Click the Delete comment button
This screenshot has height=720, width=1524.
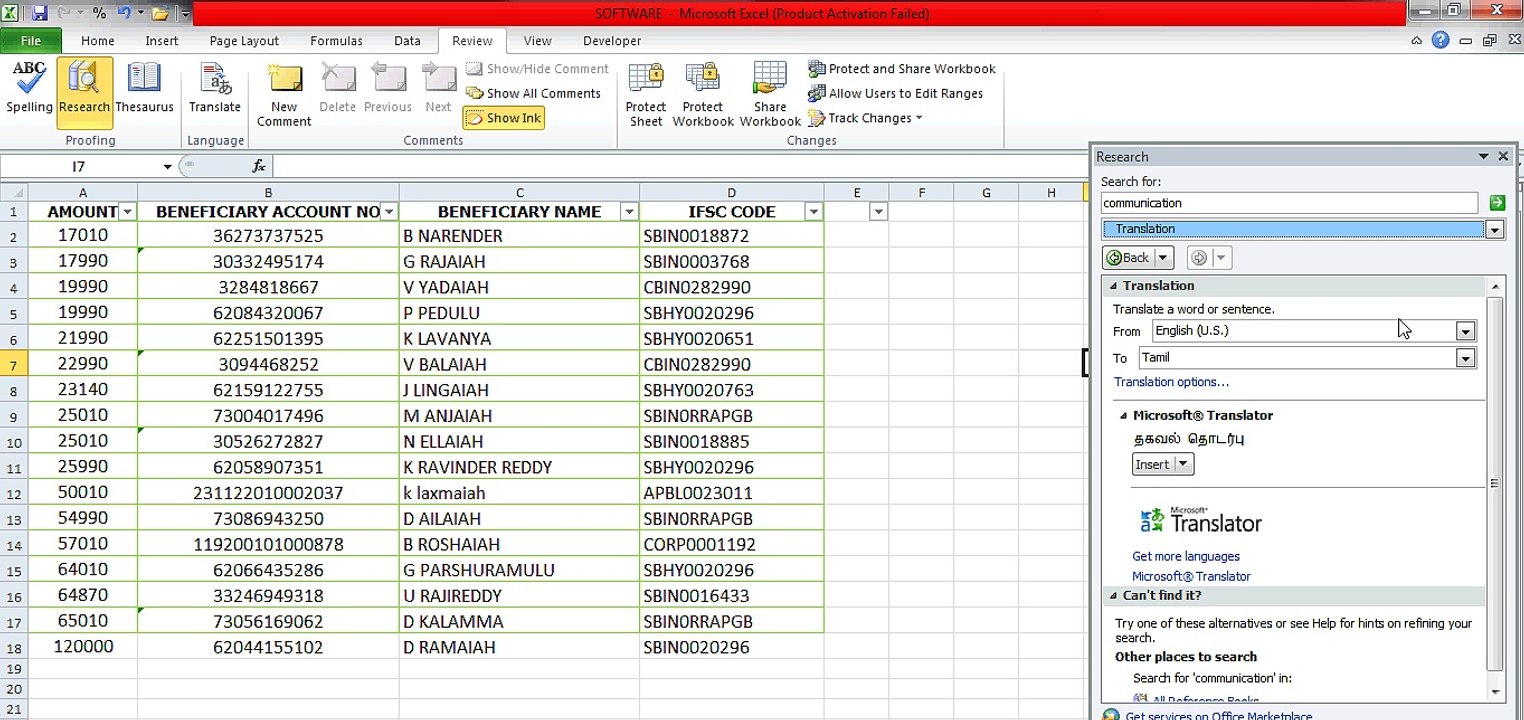click(x=338, y=89)
